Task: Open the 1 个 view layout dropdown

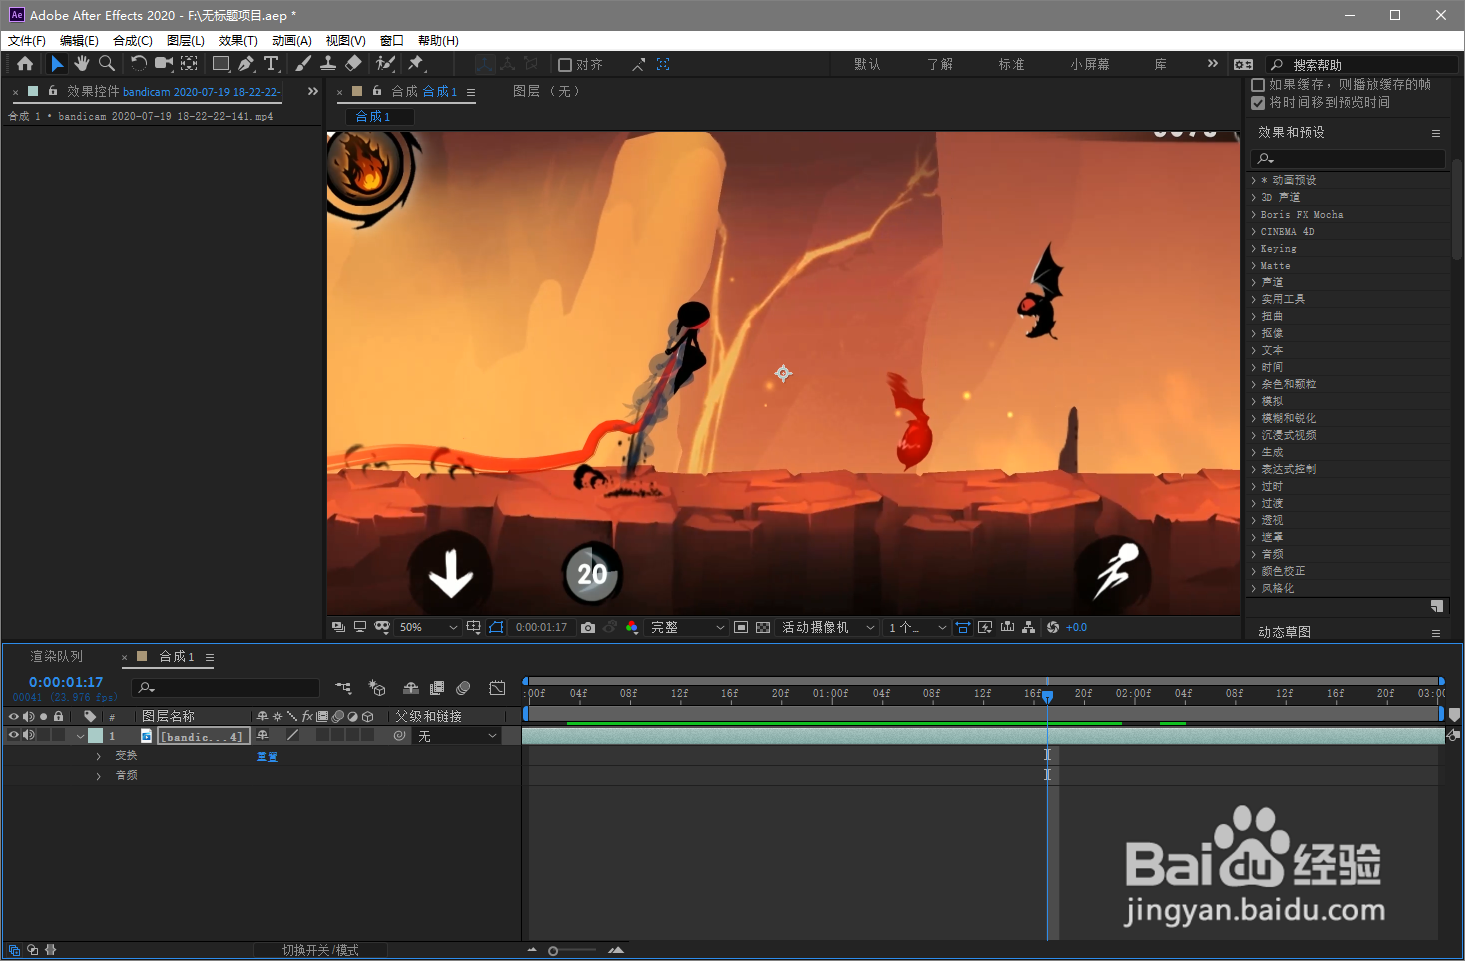Action: (917, 627)
